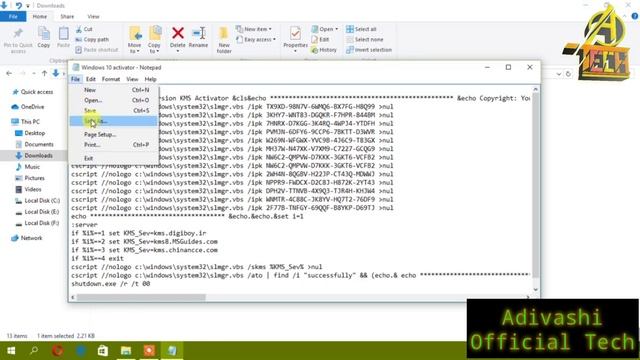Choose Open... in the File menu

(x=114, y=100)
